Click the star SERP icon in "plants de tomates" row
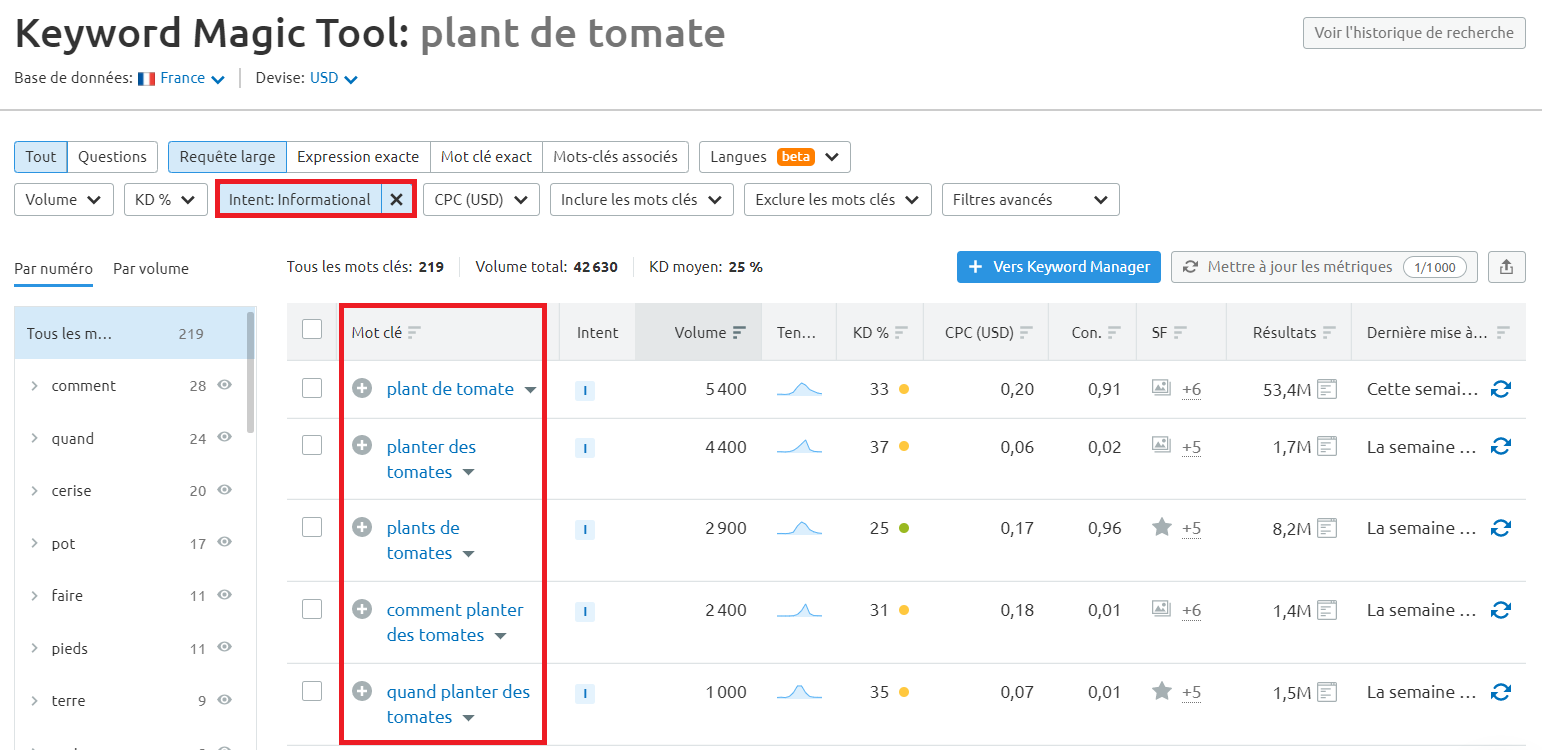Image resolution: width=1542 pixels, height=750 pixels. click(1163, 528)
